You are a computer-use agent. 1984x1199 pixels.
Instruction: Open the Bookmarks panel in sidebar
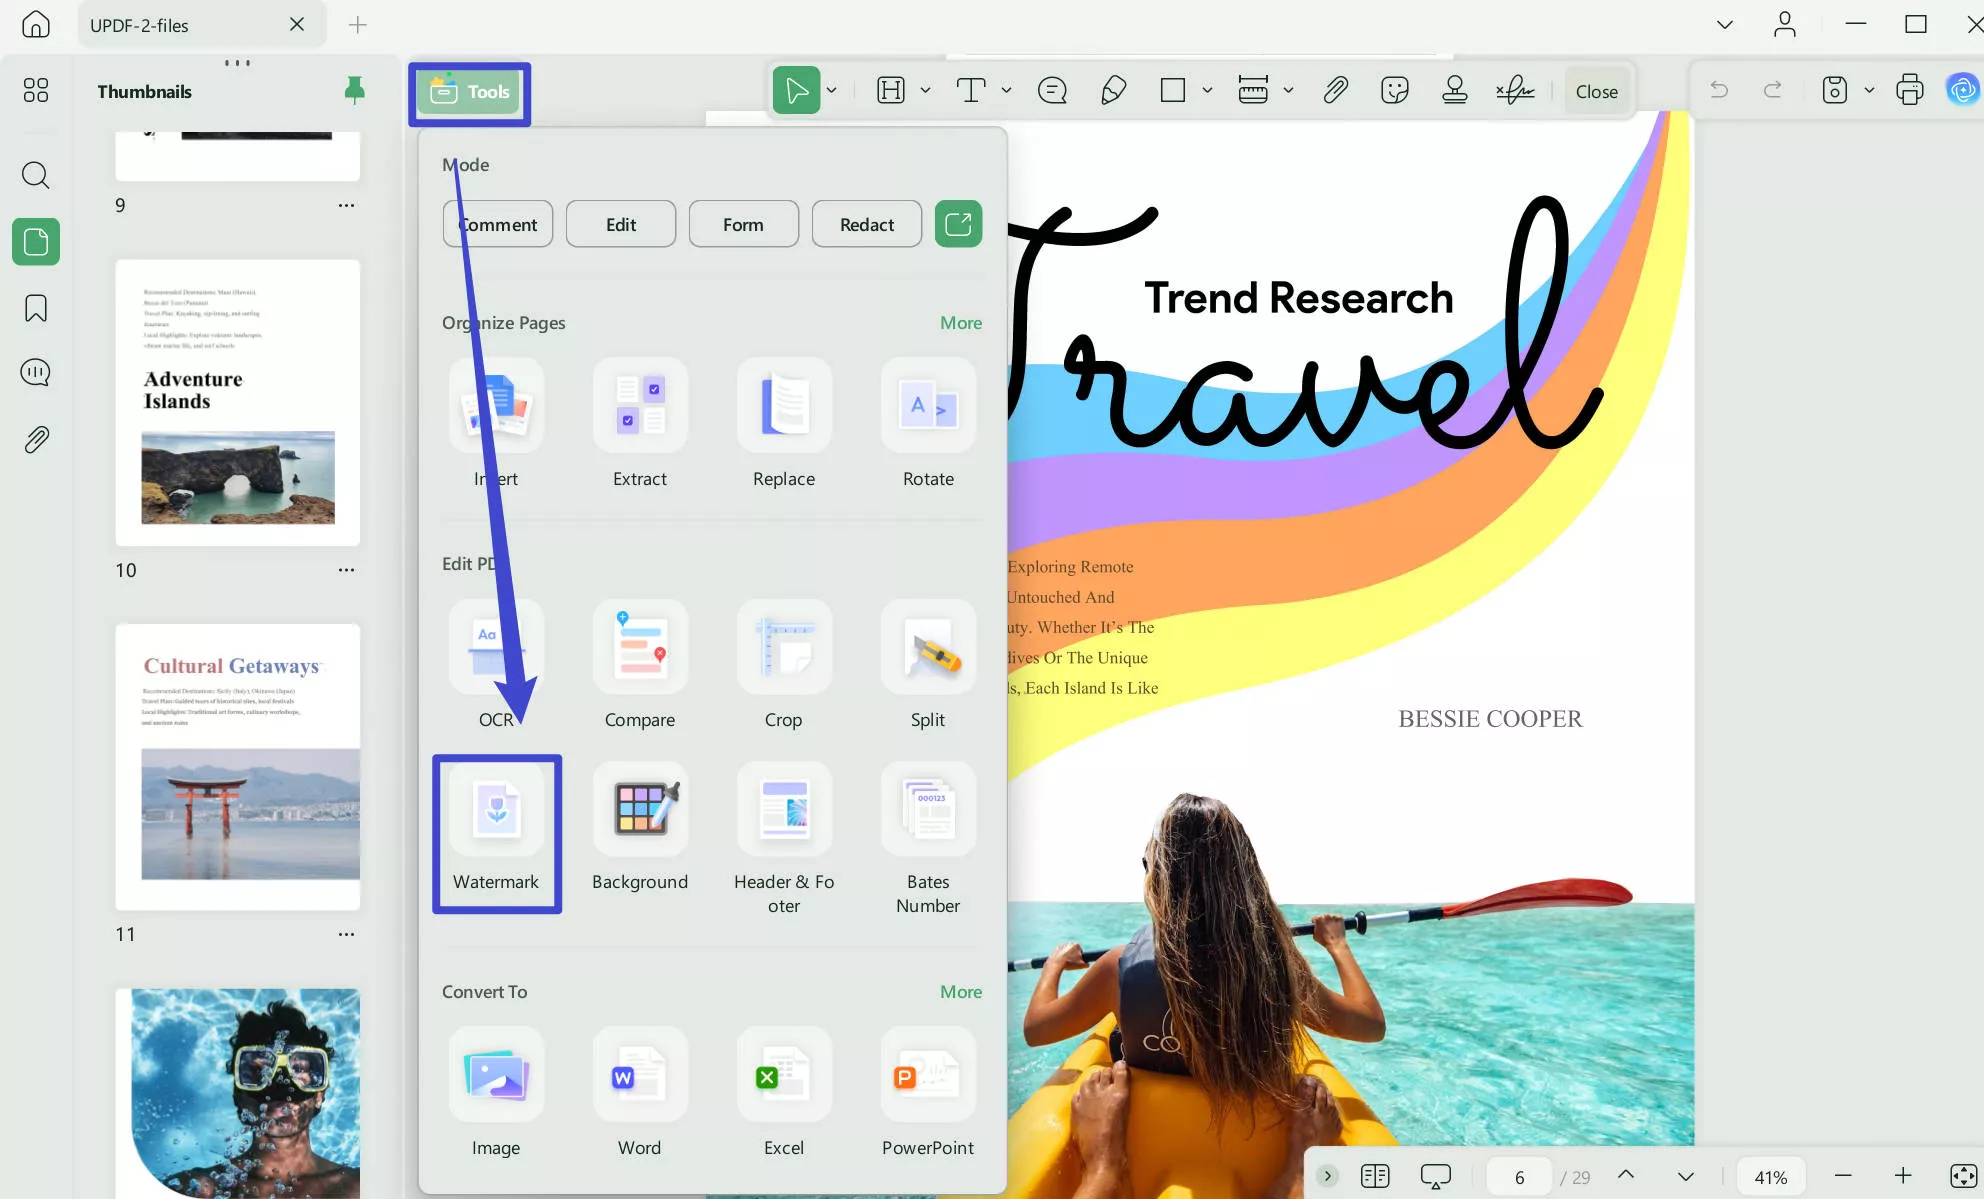click(36, 308)
